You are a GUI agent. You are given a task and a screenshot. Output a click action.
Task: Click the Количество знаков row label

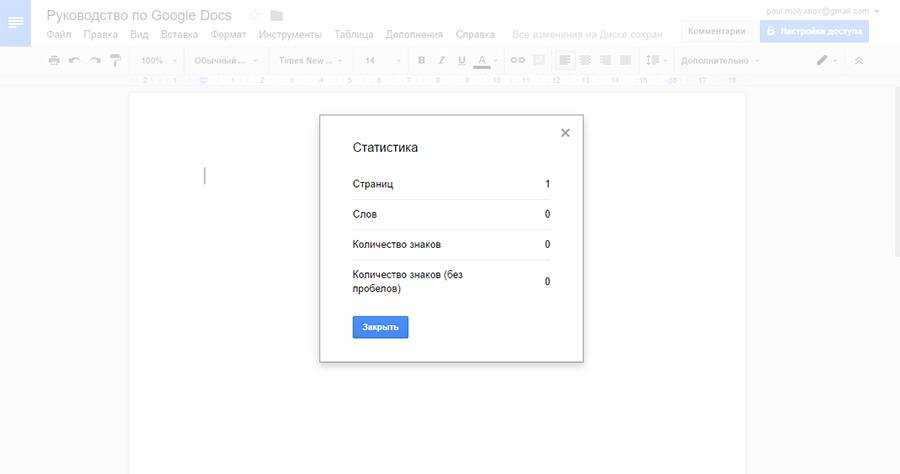pyautogui.click(x=397, y=244)
